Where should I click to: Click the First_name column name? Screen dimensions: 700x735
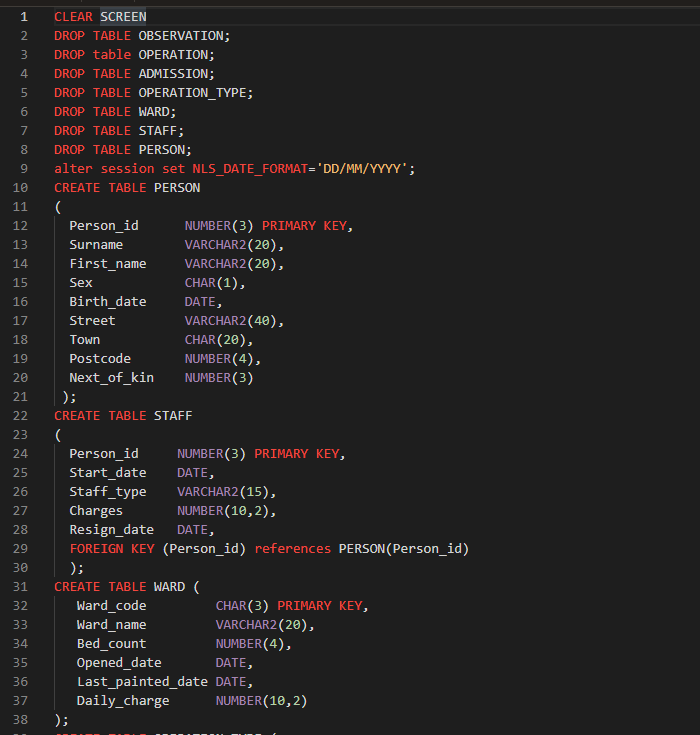(108, 264)
